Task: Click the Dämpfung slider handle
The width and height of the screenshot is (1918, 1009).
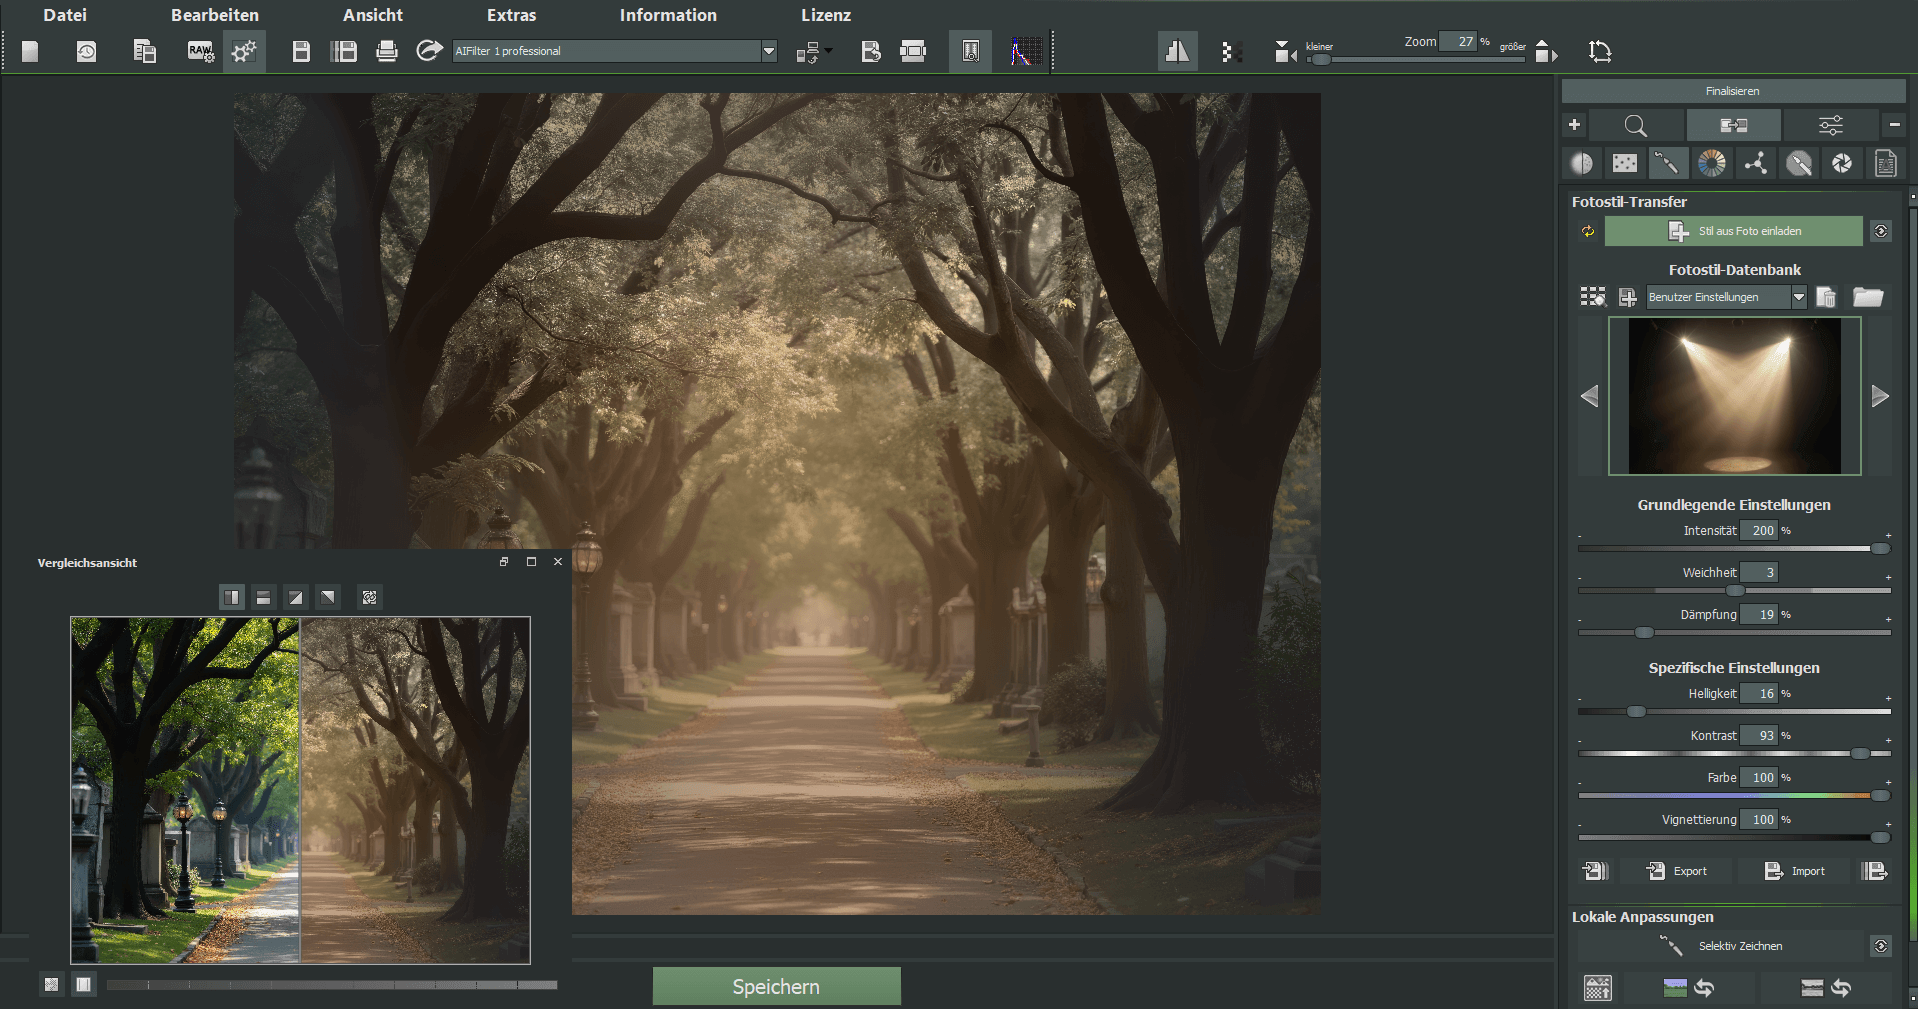Action: tap(1644, 632)
